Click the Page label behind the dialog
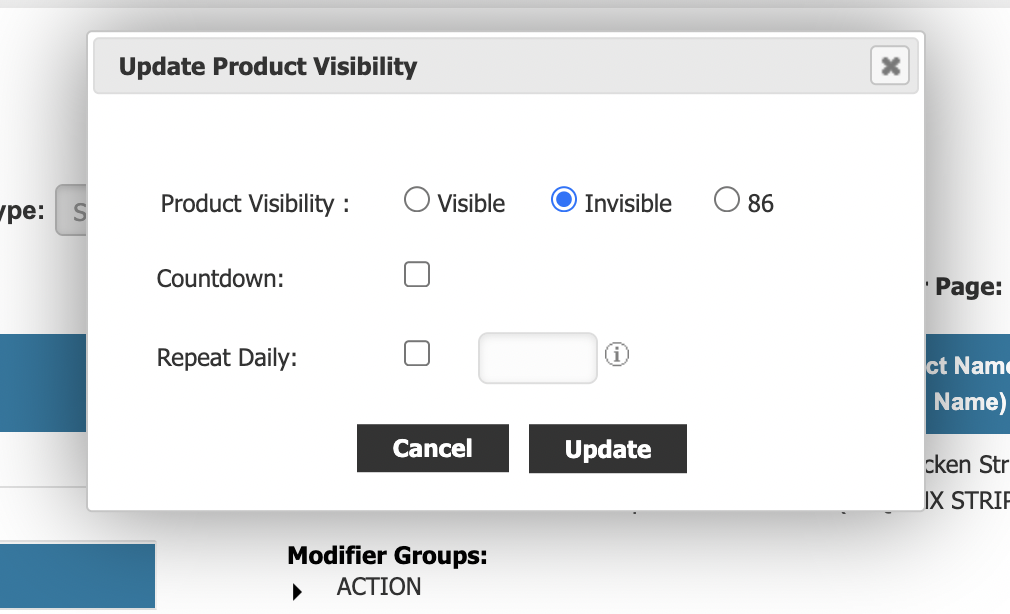 point(966,287)
